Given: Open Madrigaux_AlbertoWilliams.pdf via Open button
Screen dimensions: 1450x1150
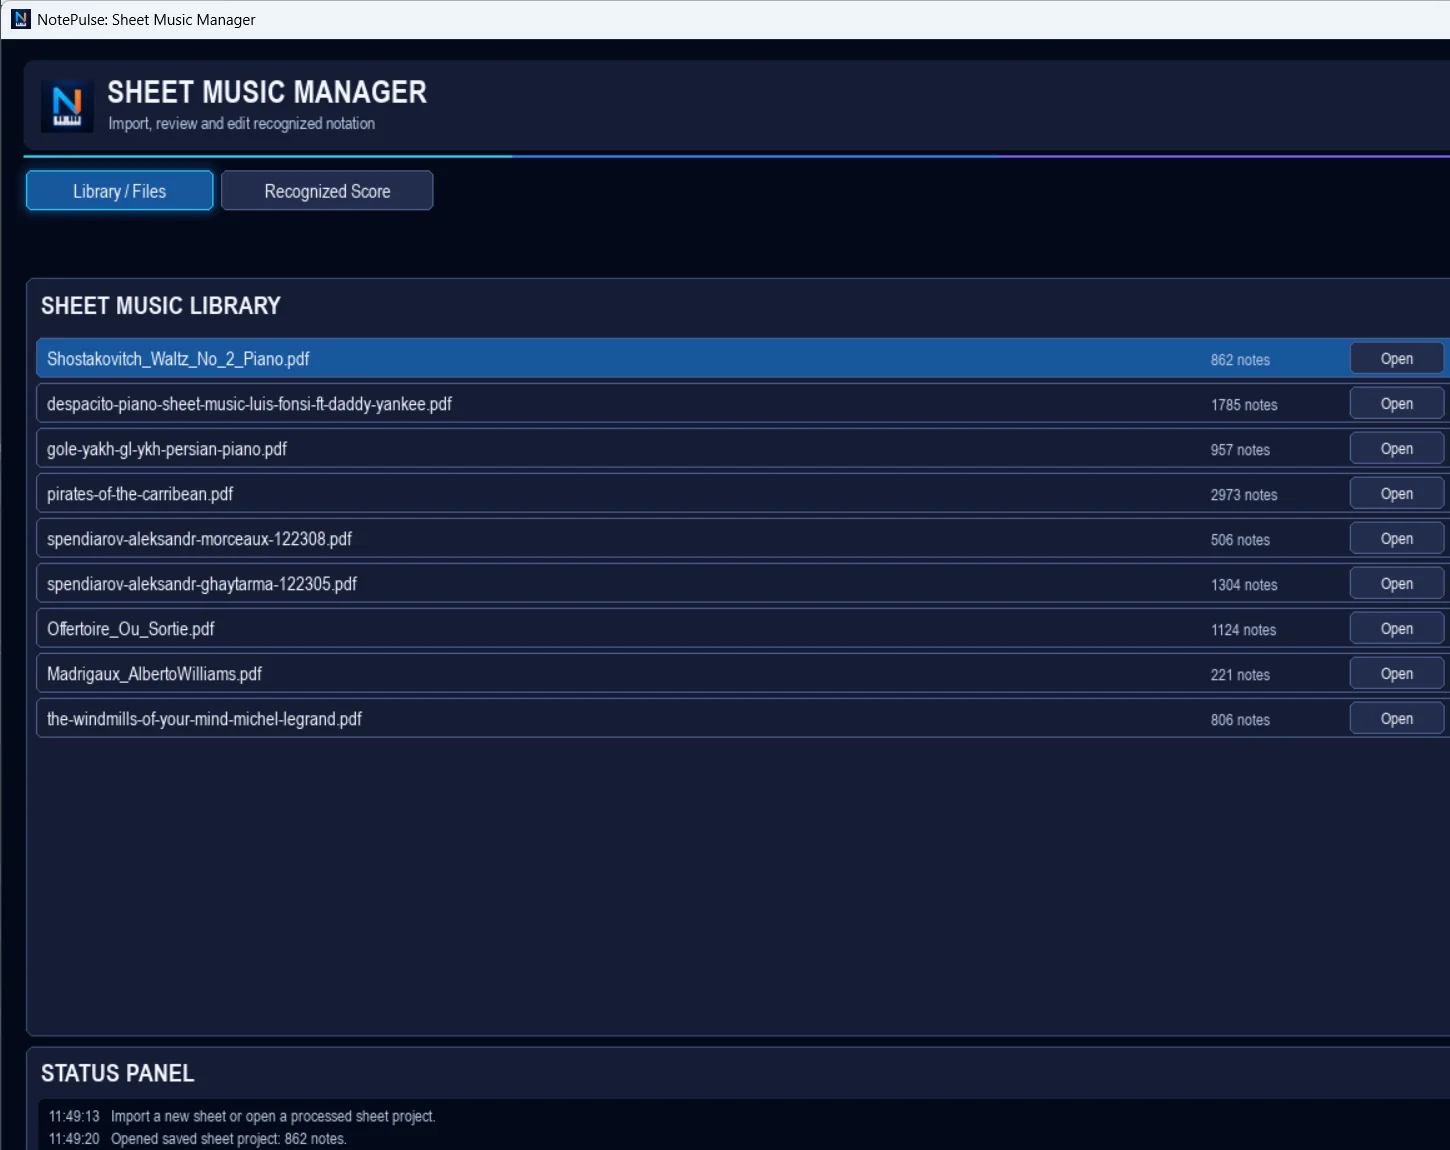Looking at the screenshot, I should [1397, 673].
